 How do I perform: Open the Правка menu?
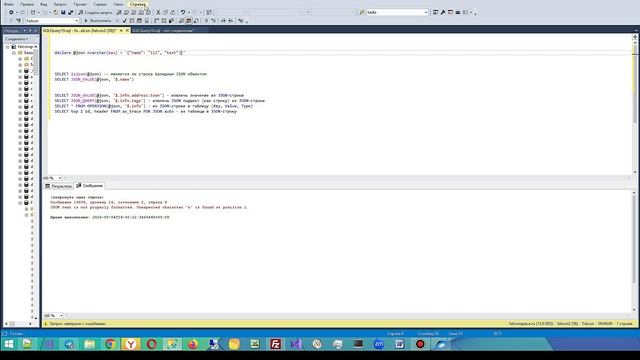[27, 4]
